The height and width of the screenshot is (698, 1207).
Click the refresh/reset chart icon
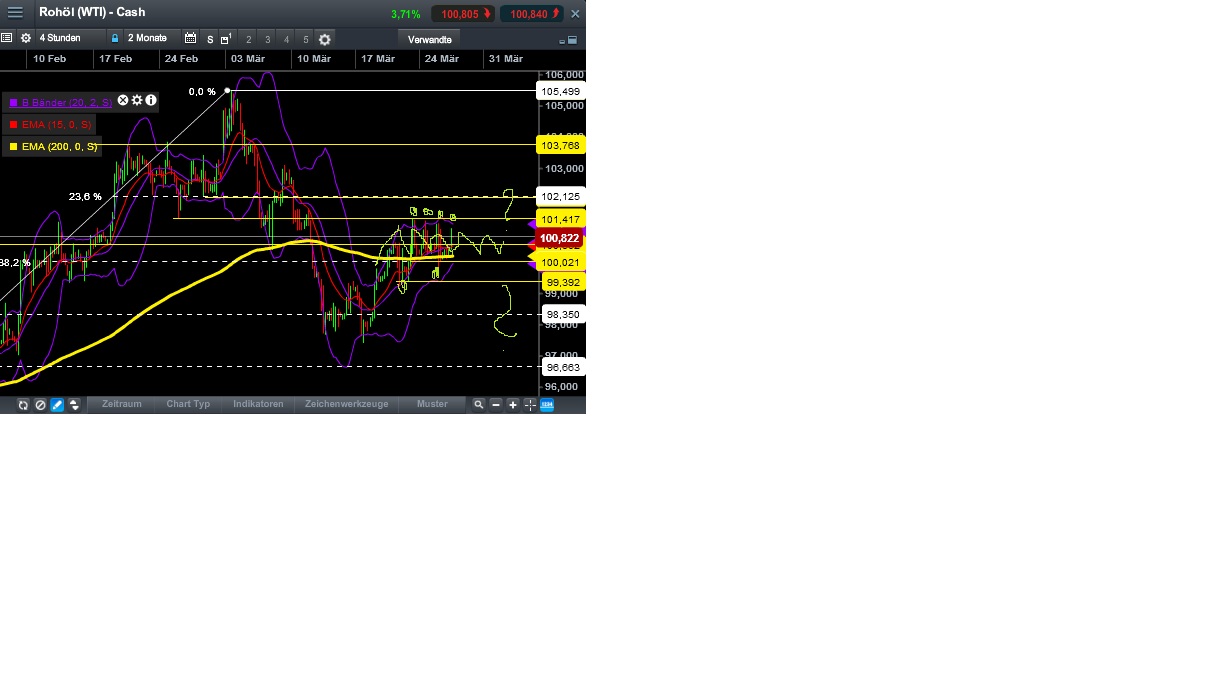coord(22,405)
